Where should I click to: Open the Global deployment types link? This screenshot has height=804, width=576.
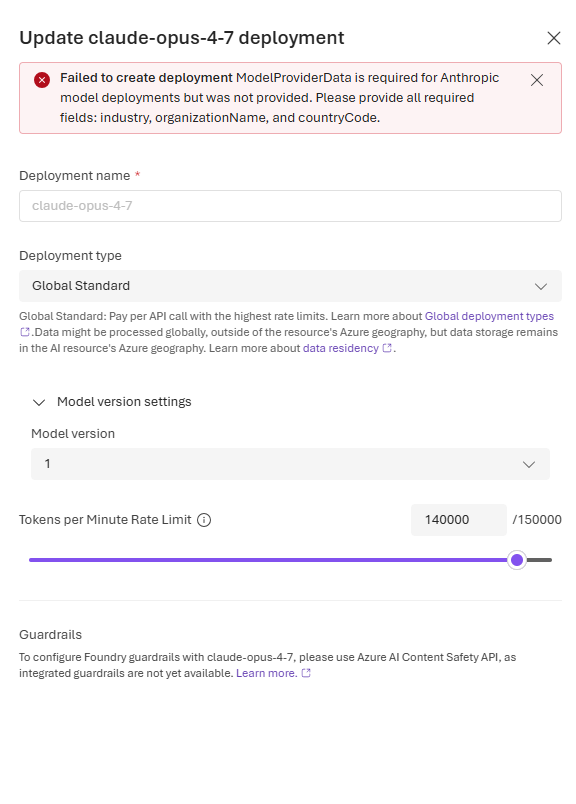click(489, 316)
